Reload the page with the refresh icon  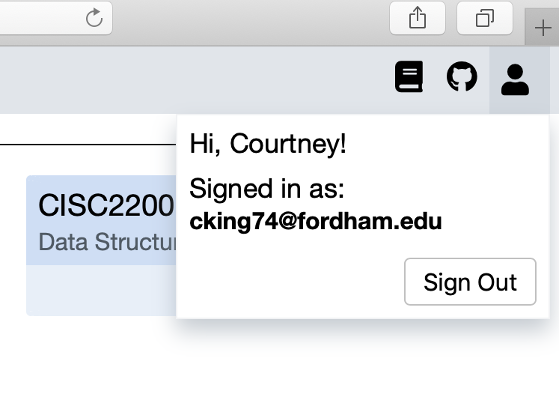point(94,18)
